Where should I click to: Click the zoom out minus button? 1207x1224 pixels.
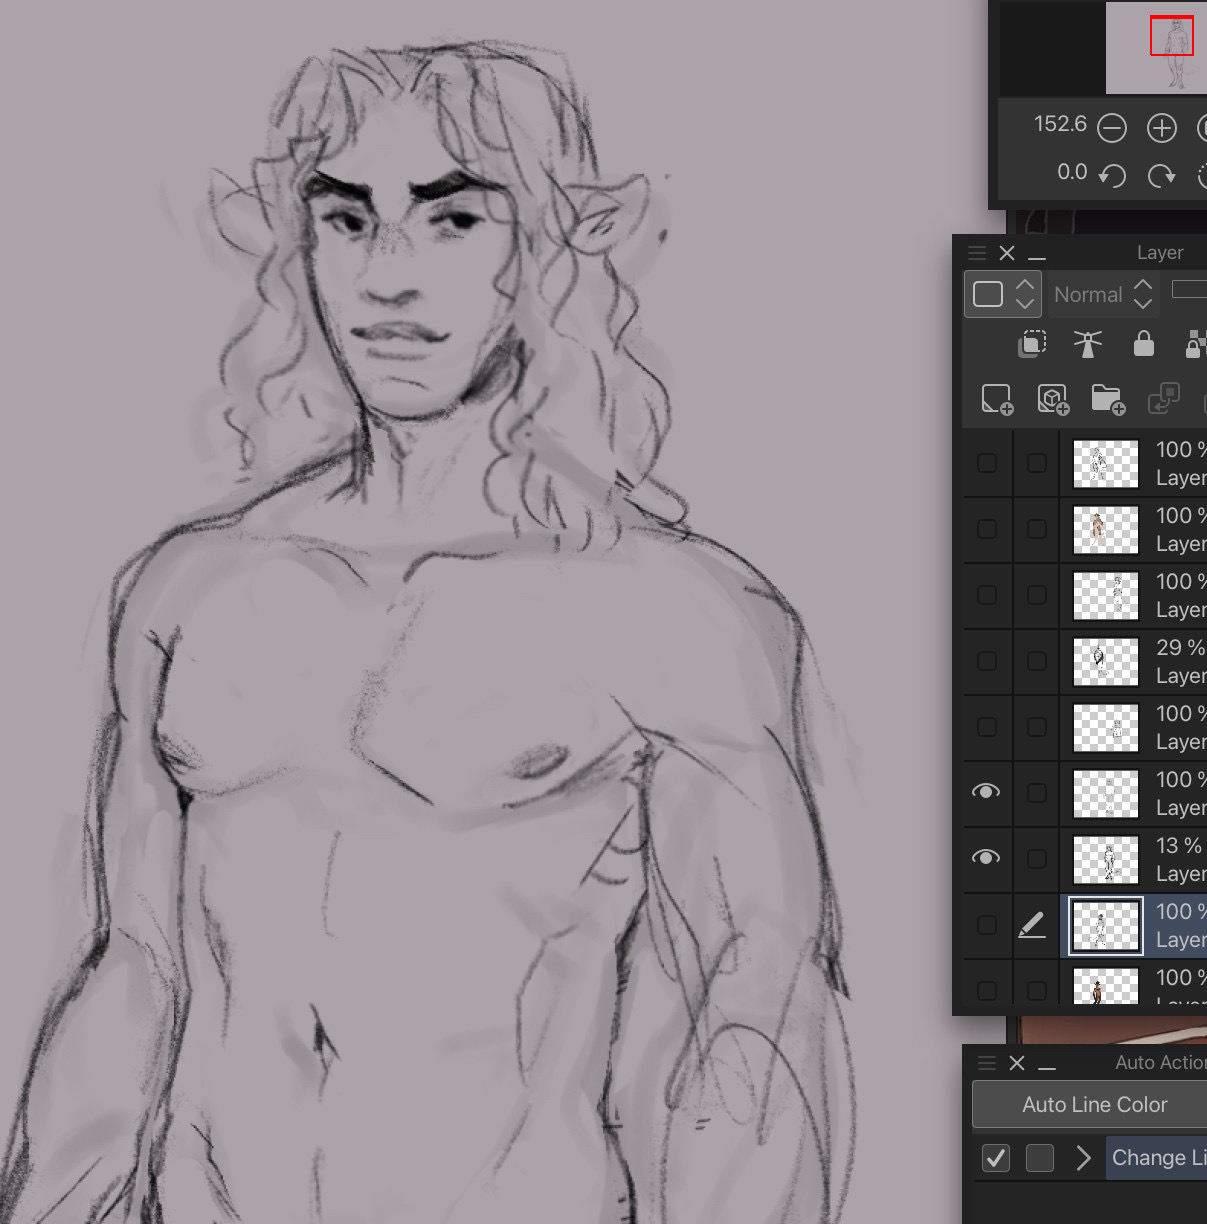tap(1111, 128)
